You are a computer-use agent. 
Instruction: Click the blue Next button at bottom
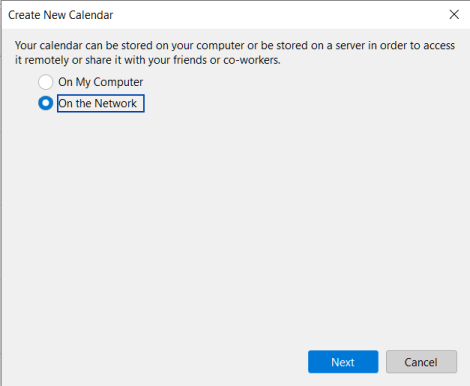(343, 362)
